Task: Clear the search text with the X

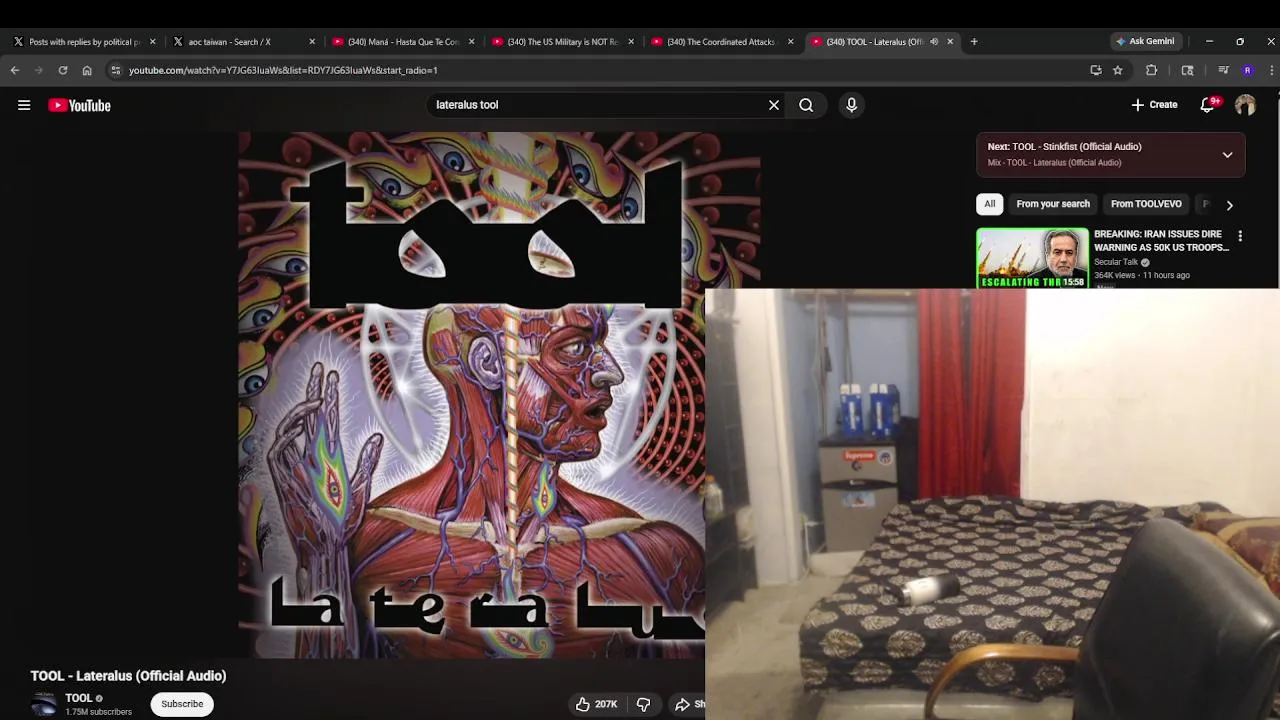Action: pos(774,105)
